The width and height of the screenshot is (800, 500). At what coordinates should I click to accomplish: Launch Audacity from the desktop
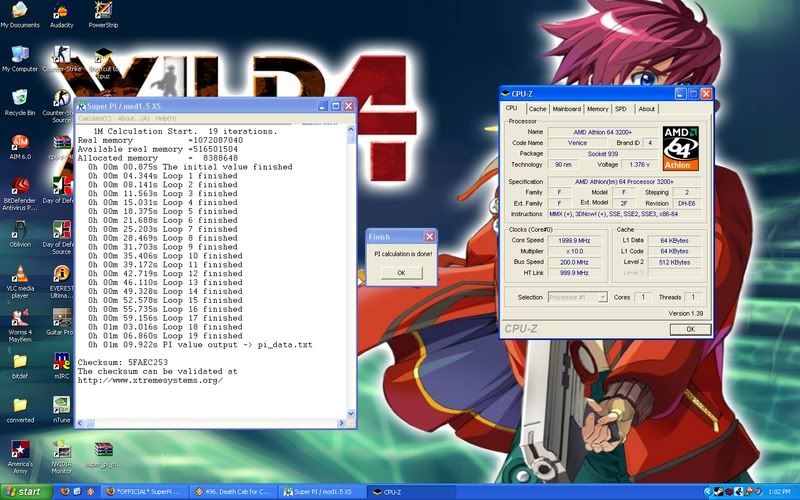click(62, 15)
